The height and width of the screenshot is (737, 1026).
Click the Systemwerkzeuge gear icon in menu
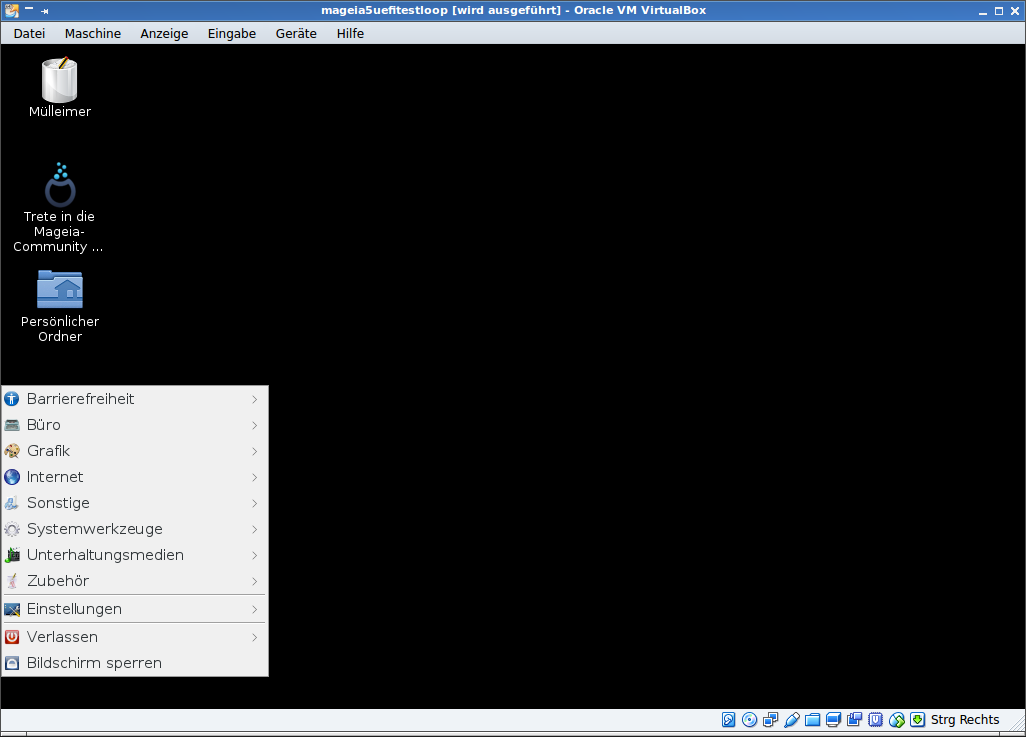click(x=12, y=529)
